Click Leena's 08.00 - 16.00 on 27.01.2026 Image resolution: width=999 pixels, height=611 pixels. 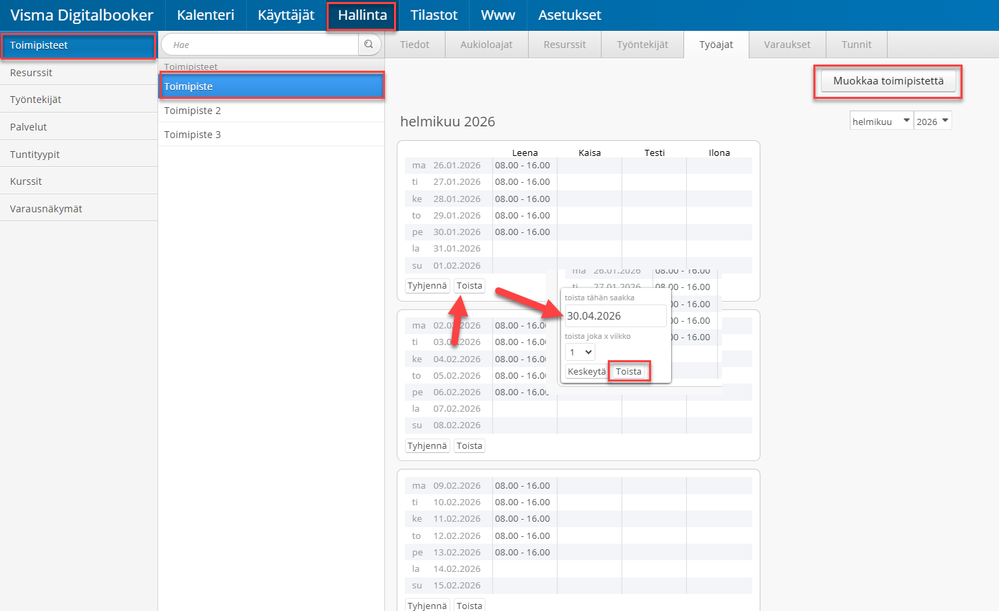pyautogui.click(x=522, y=182)
